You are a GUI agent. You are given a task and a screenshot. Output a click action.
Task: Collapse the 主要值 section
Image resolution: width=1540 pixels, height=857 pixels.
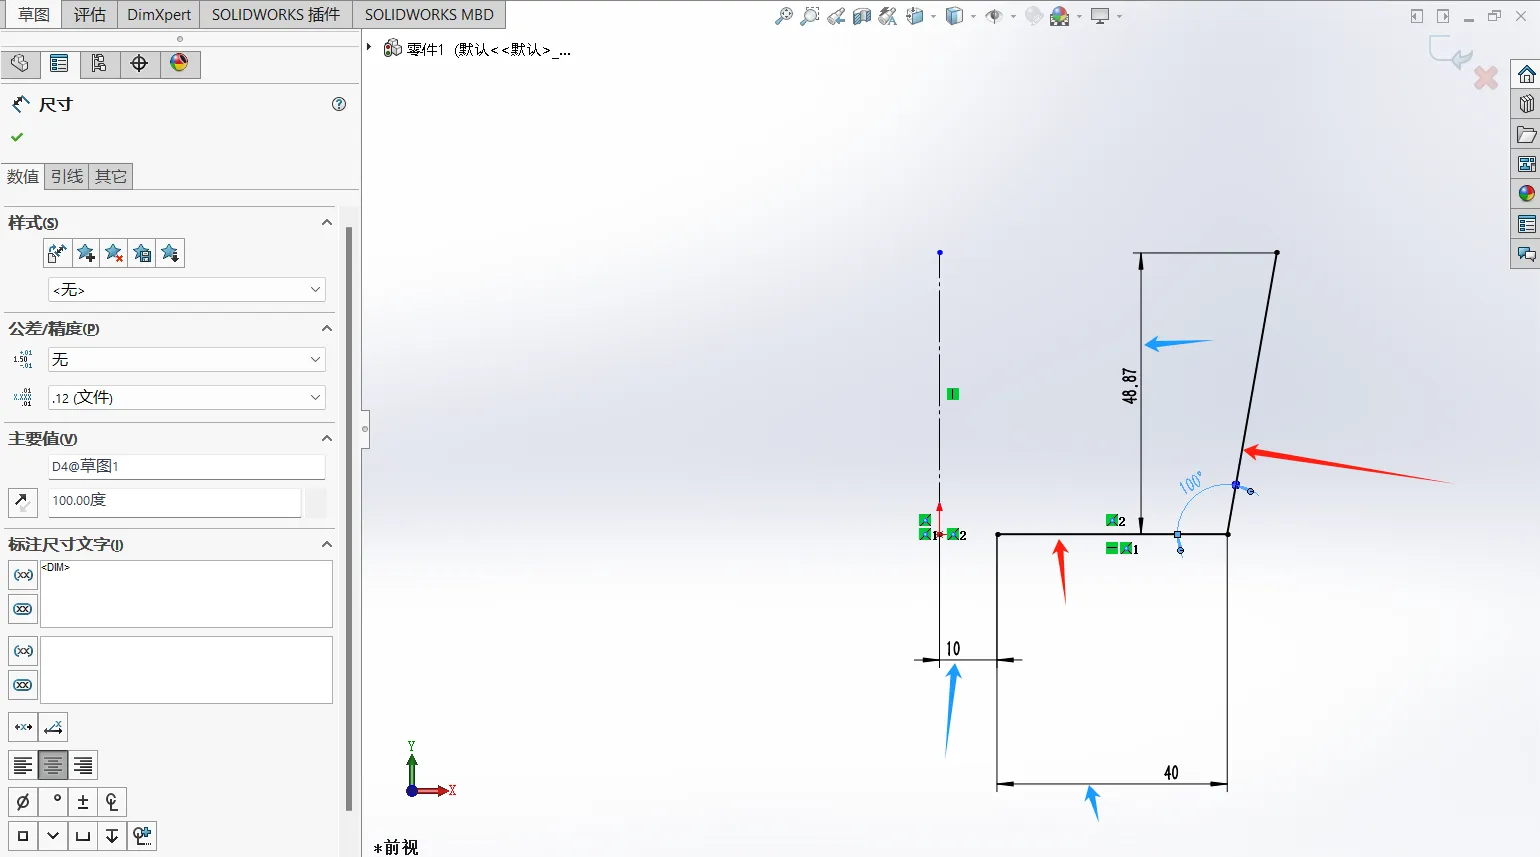(326, 438)
